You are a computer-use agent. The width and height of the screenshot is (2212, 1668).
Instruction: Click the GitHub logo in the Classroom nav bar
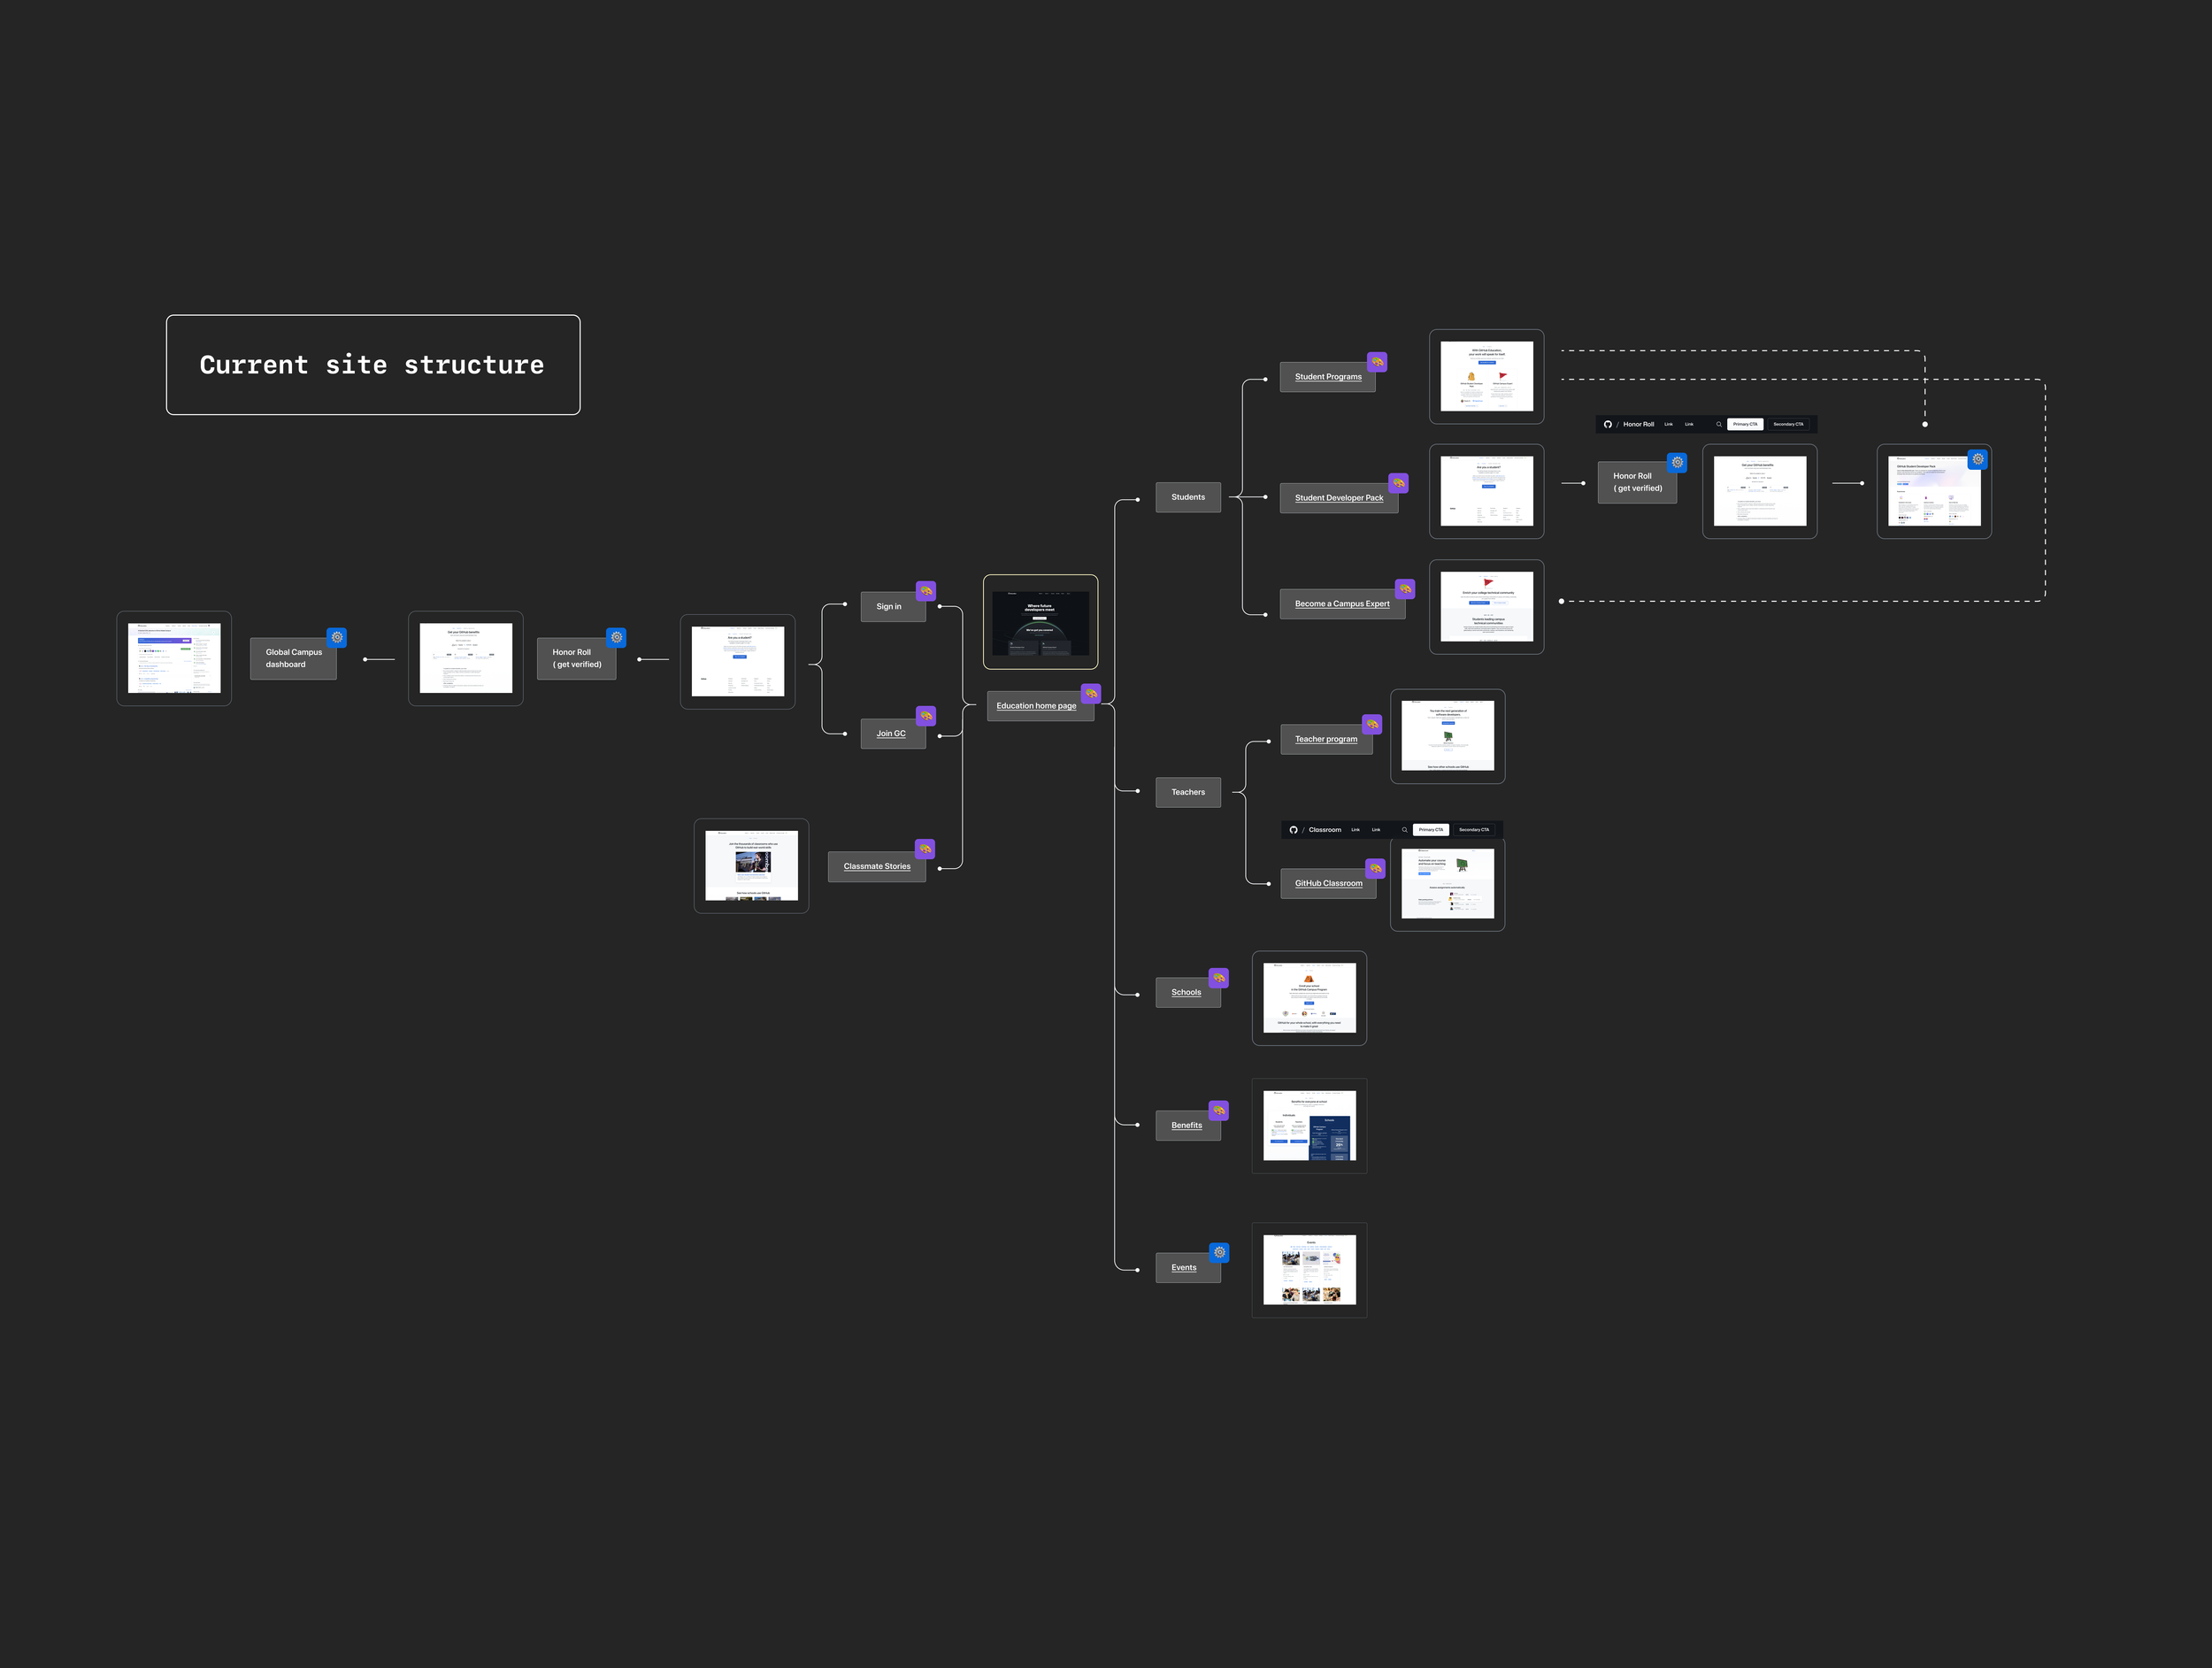point(1293,830)
